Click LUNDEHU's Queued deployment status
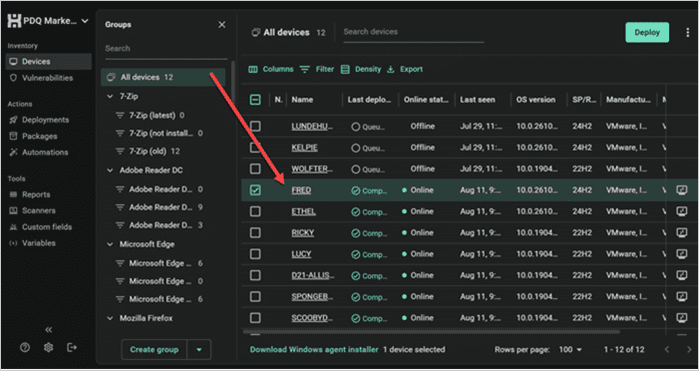 [368, 127]
